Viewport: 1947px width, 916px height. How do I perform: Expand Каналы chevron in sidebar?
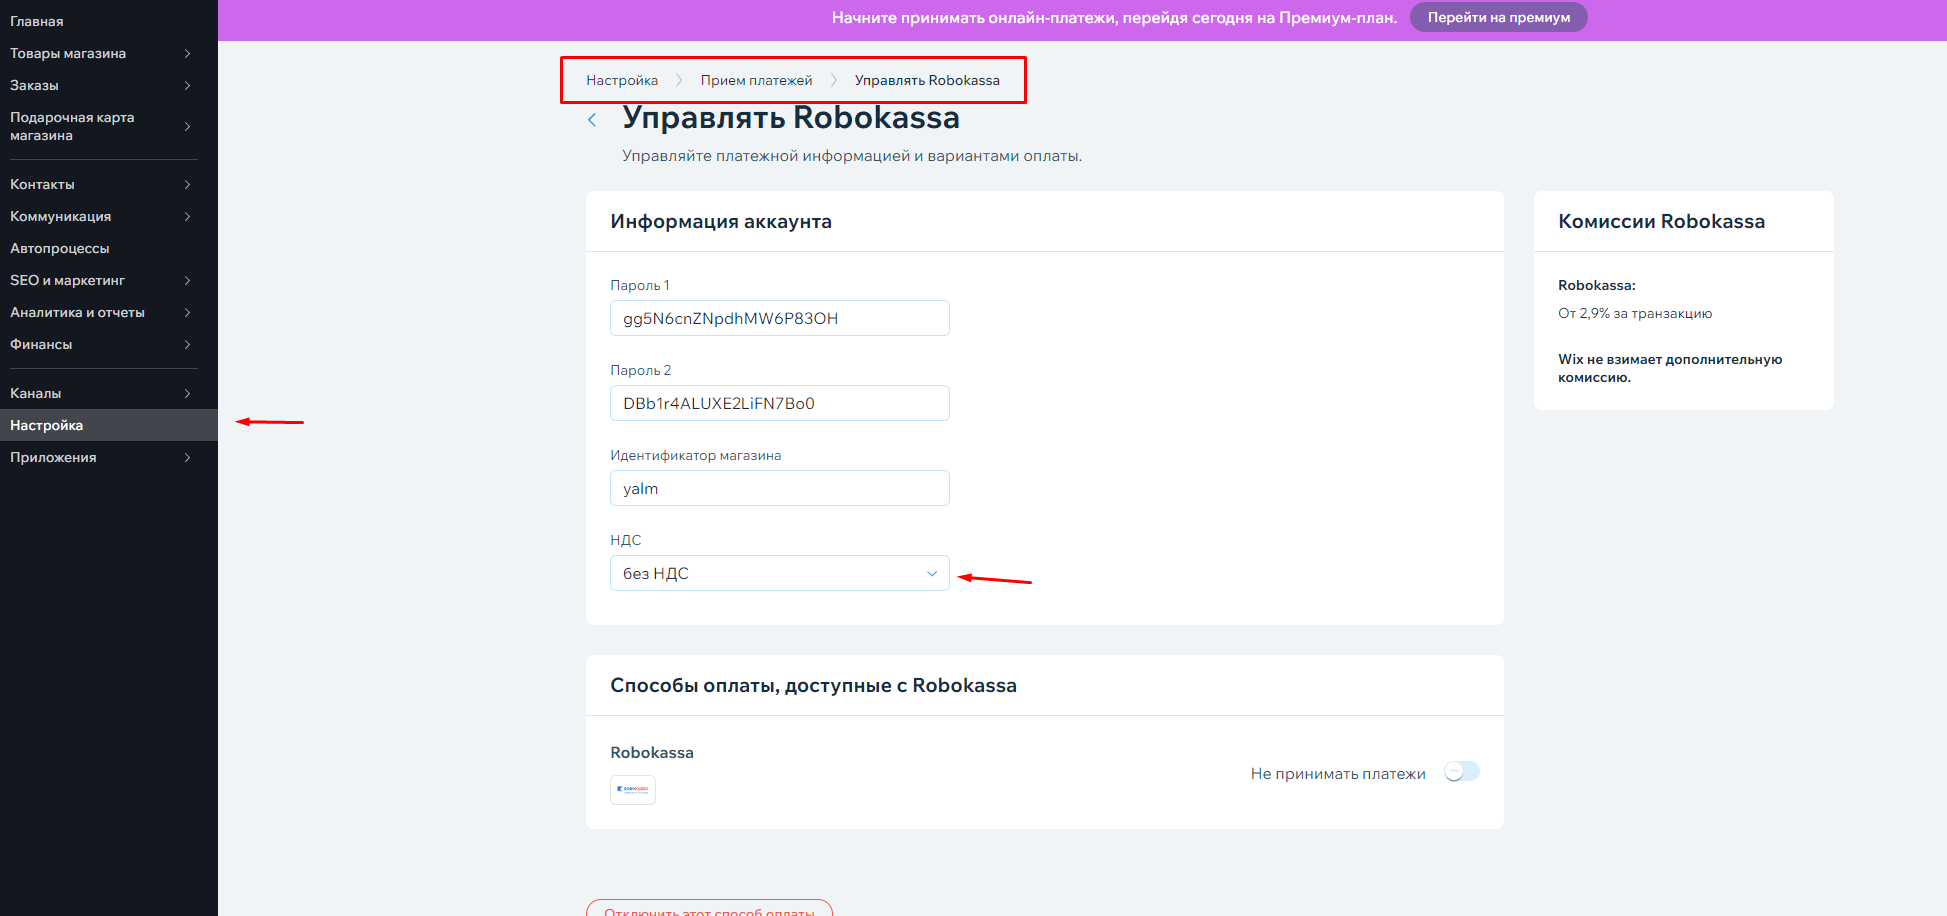187,393
